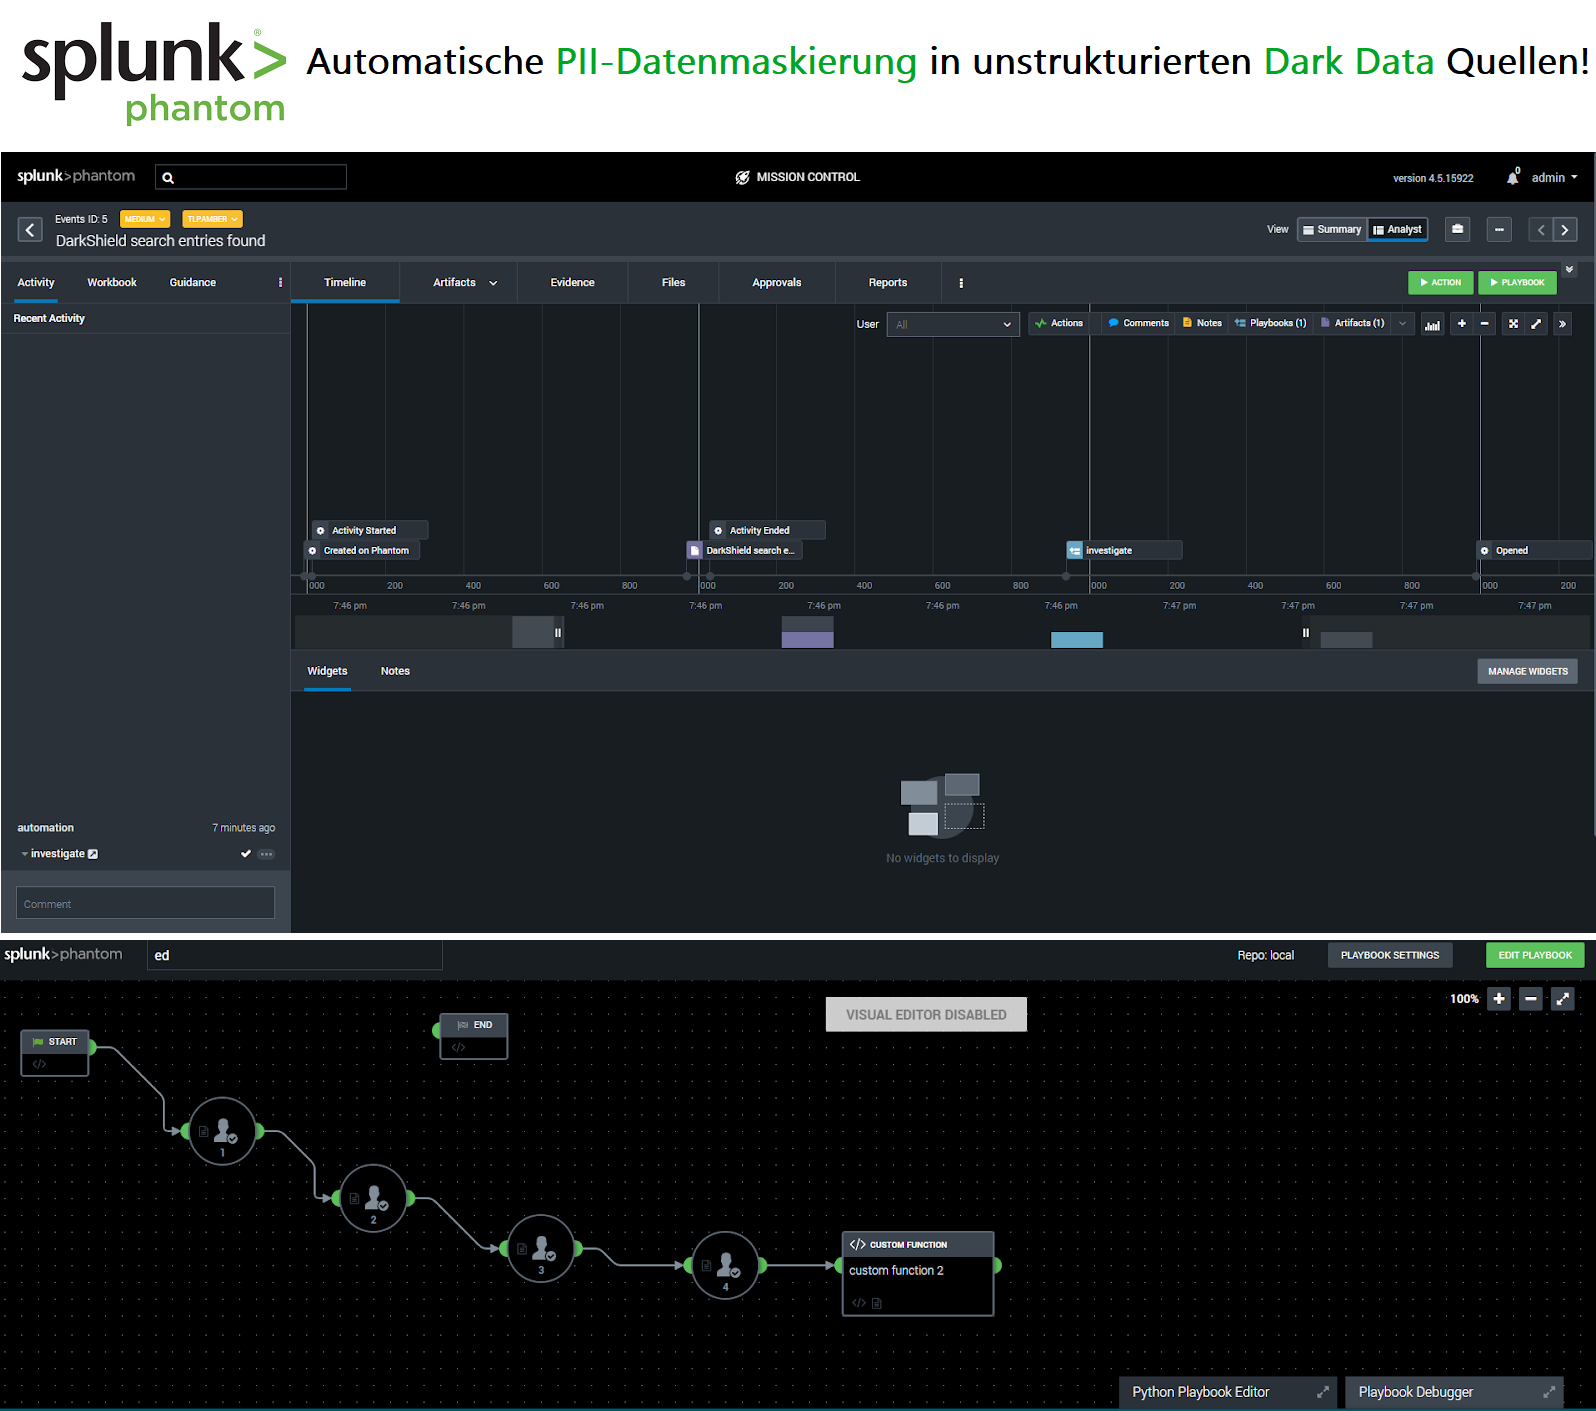Zoom out the timeline with minus icon

(x=1485, y=324)
